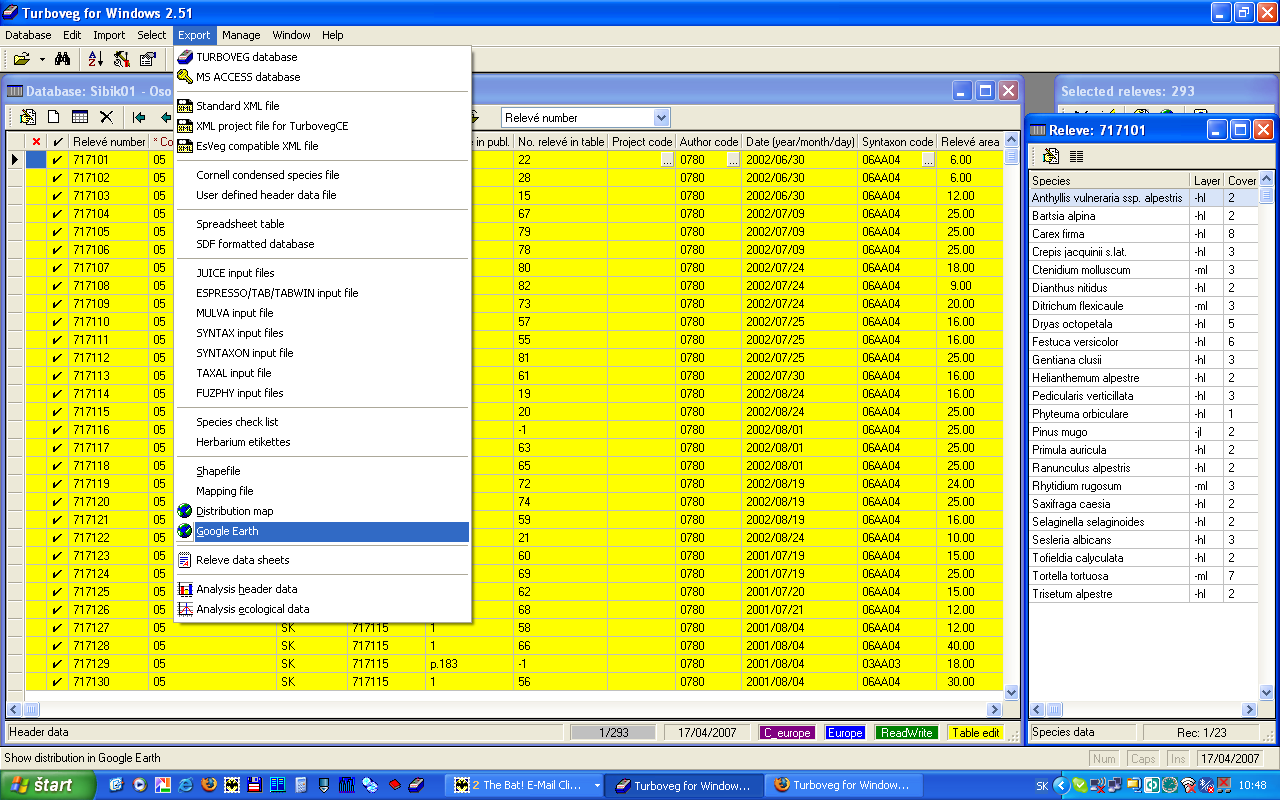This screenshot has width=1280, height=800.
Task: Click the green ReadWrite status label
Action: [x=907, y=733]
